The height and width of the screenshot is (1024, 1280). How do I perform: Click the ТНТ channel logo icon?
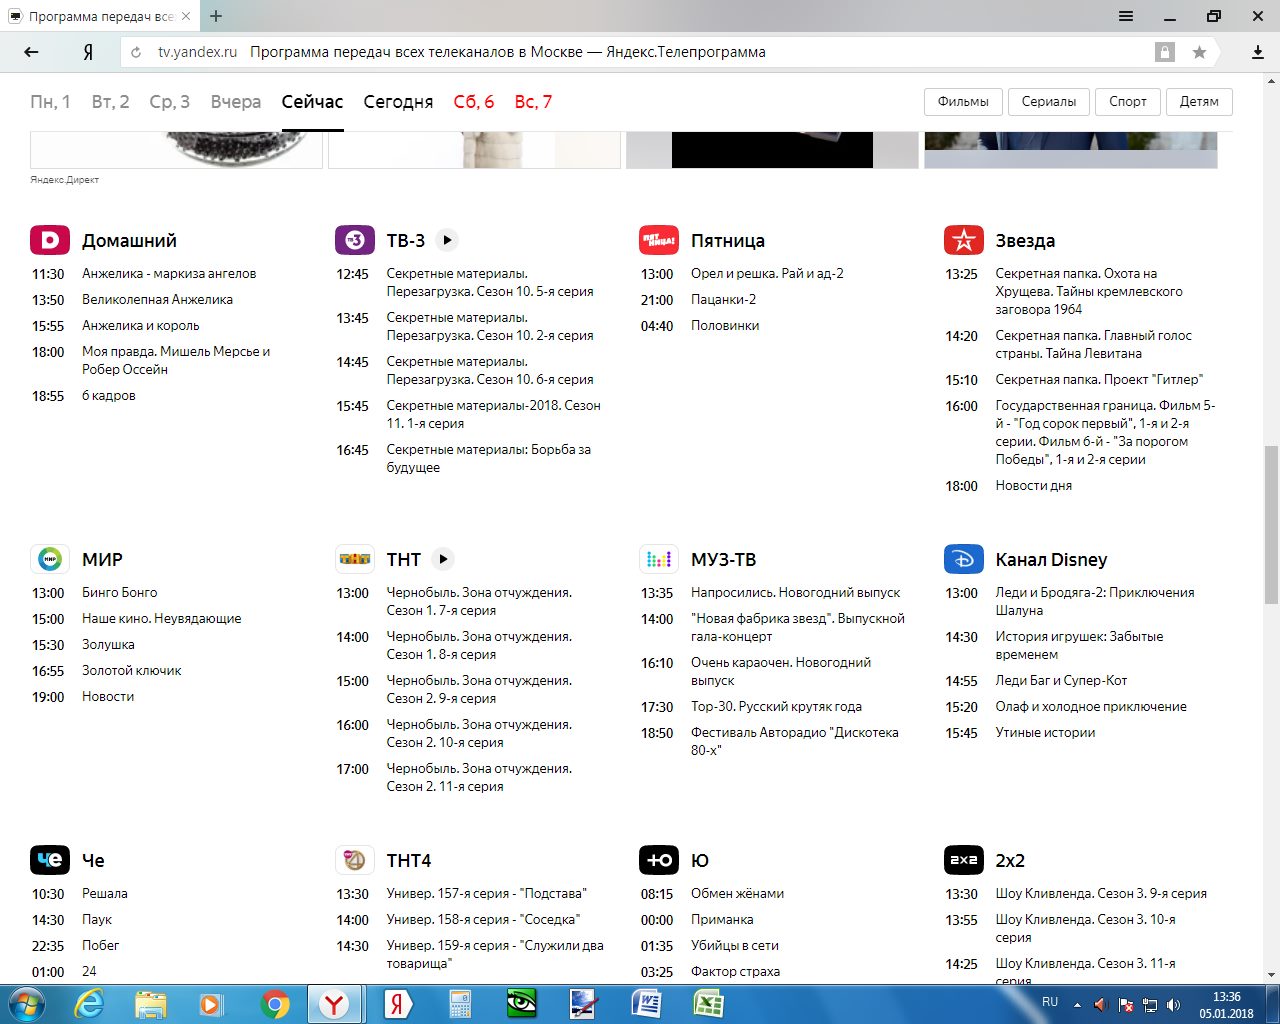pos(355,559)
